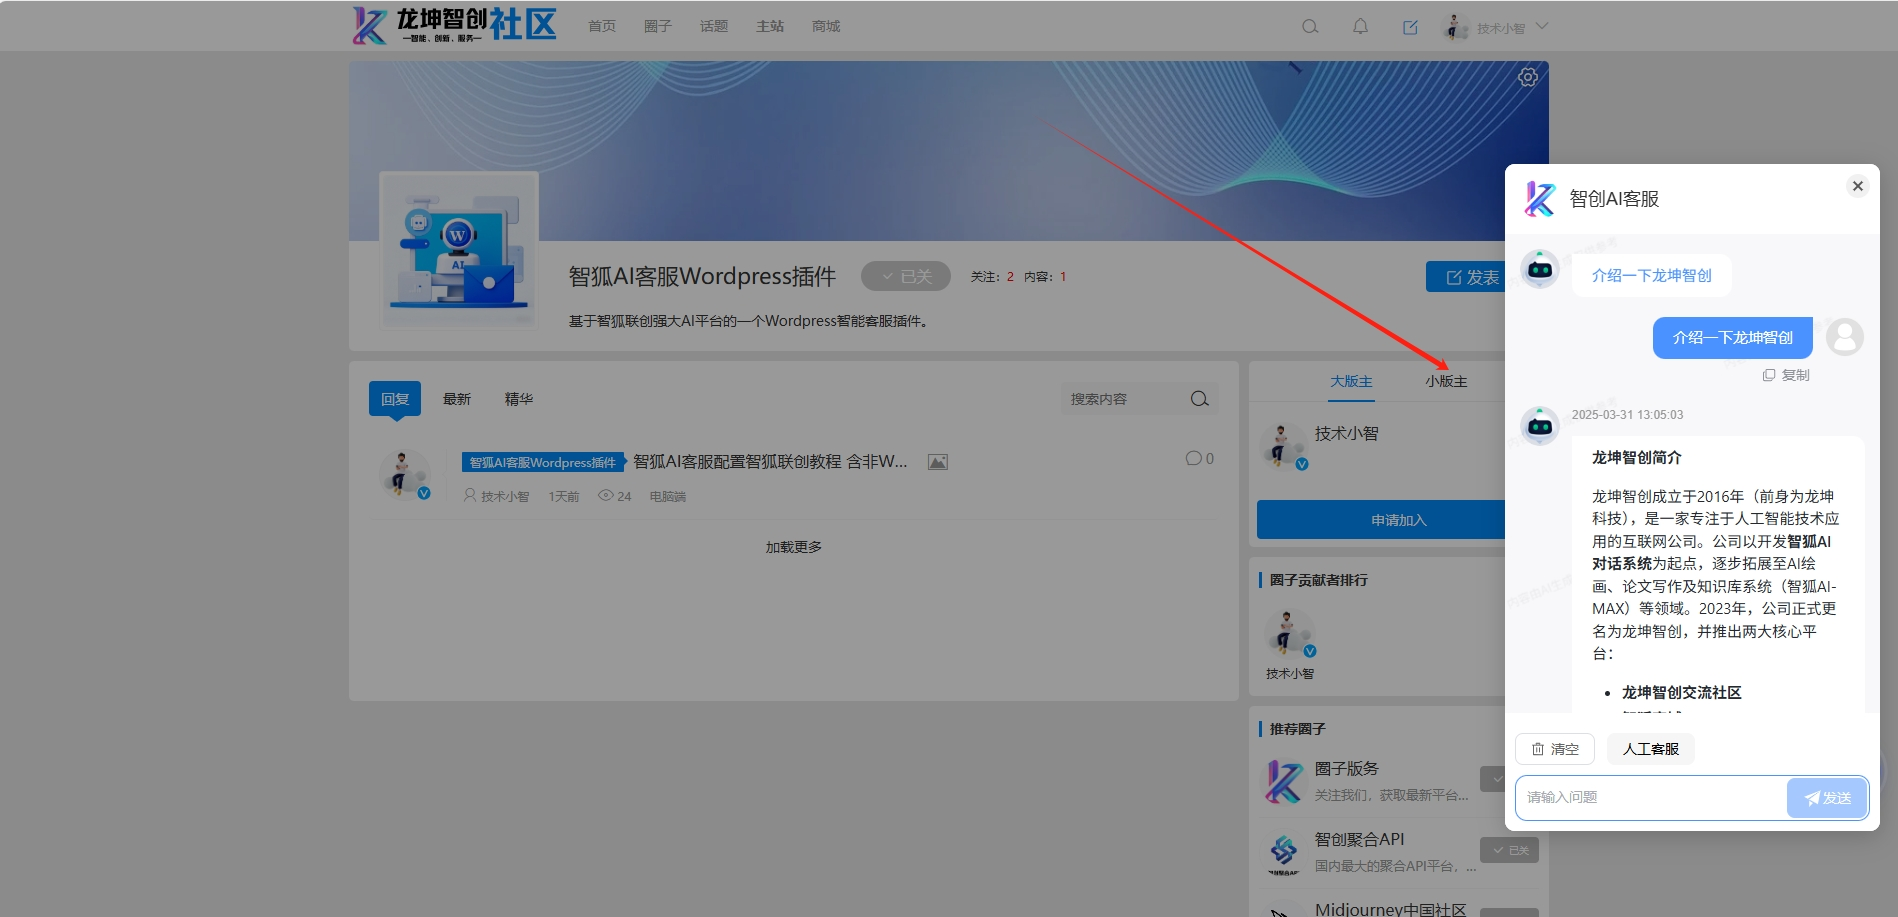Toggle the 已关 followed button for the circle
1898x917 pixels.
click(906, 276)
